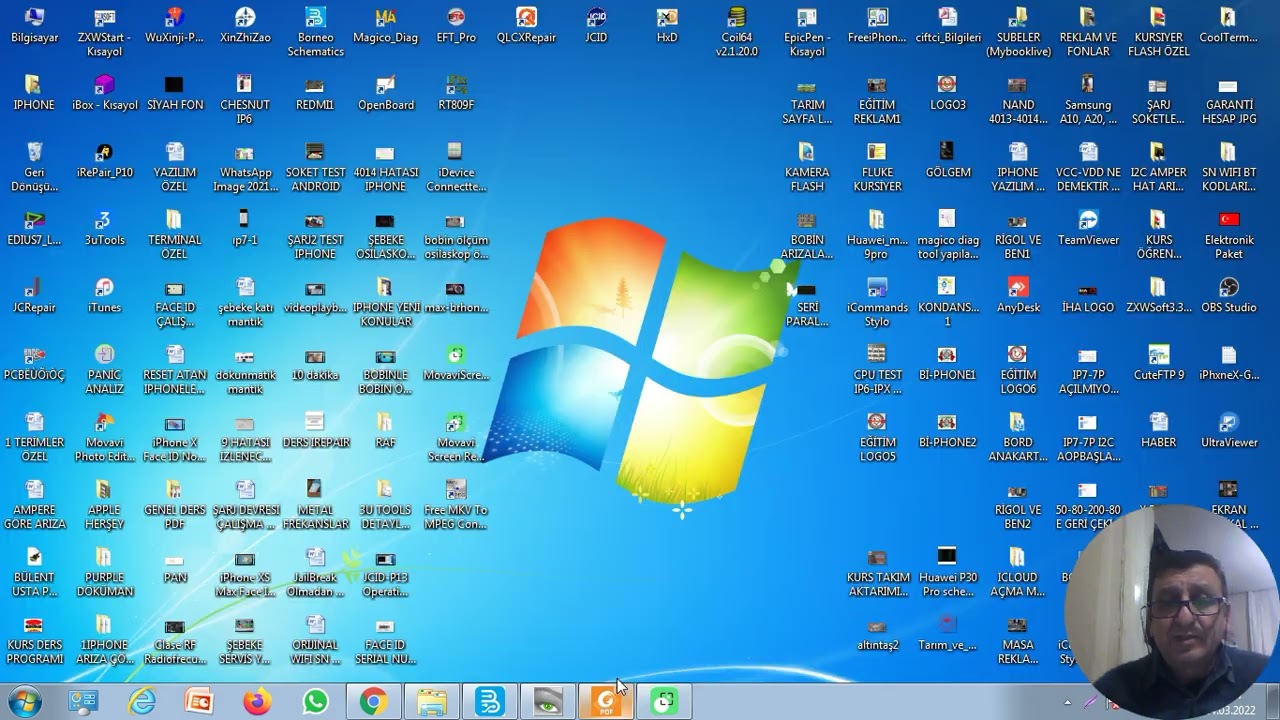The width and height of the screenshot is (1280, 720).
Task: Open the KAMERA FLASH file
Action: 807,167
